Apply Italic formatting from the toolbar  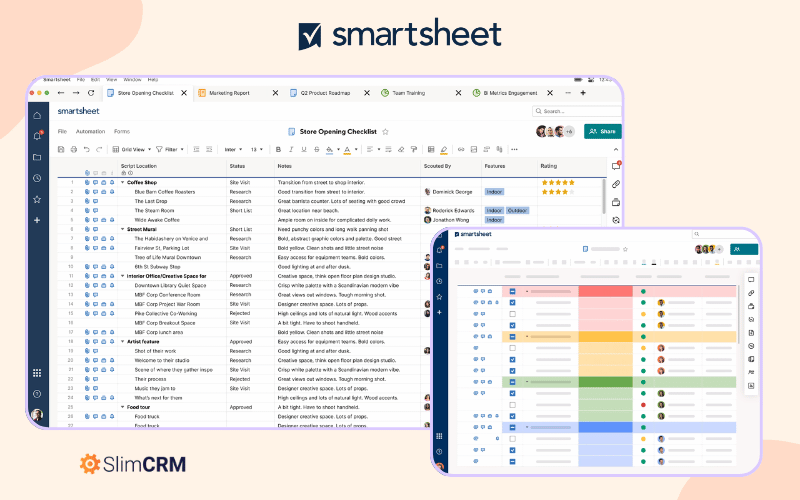pyautogui.click(x=291, y=149)
